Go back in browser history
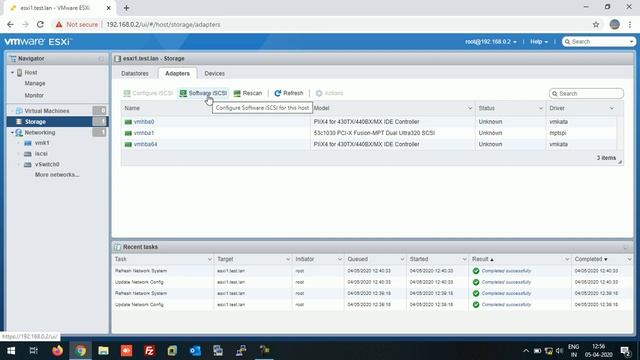 pos(10,24)
